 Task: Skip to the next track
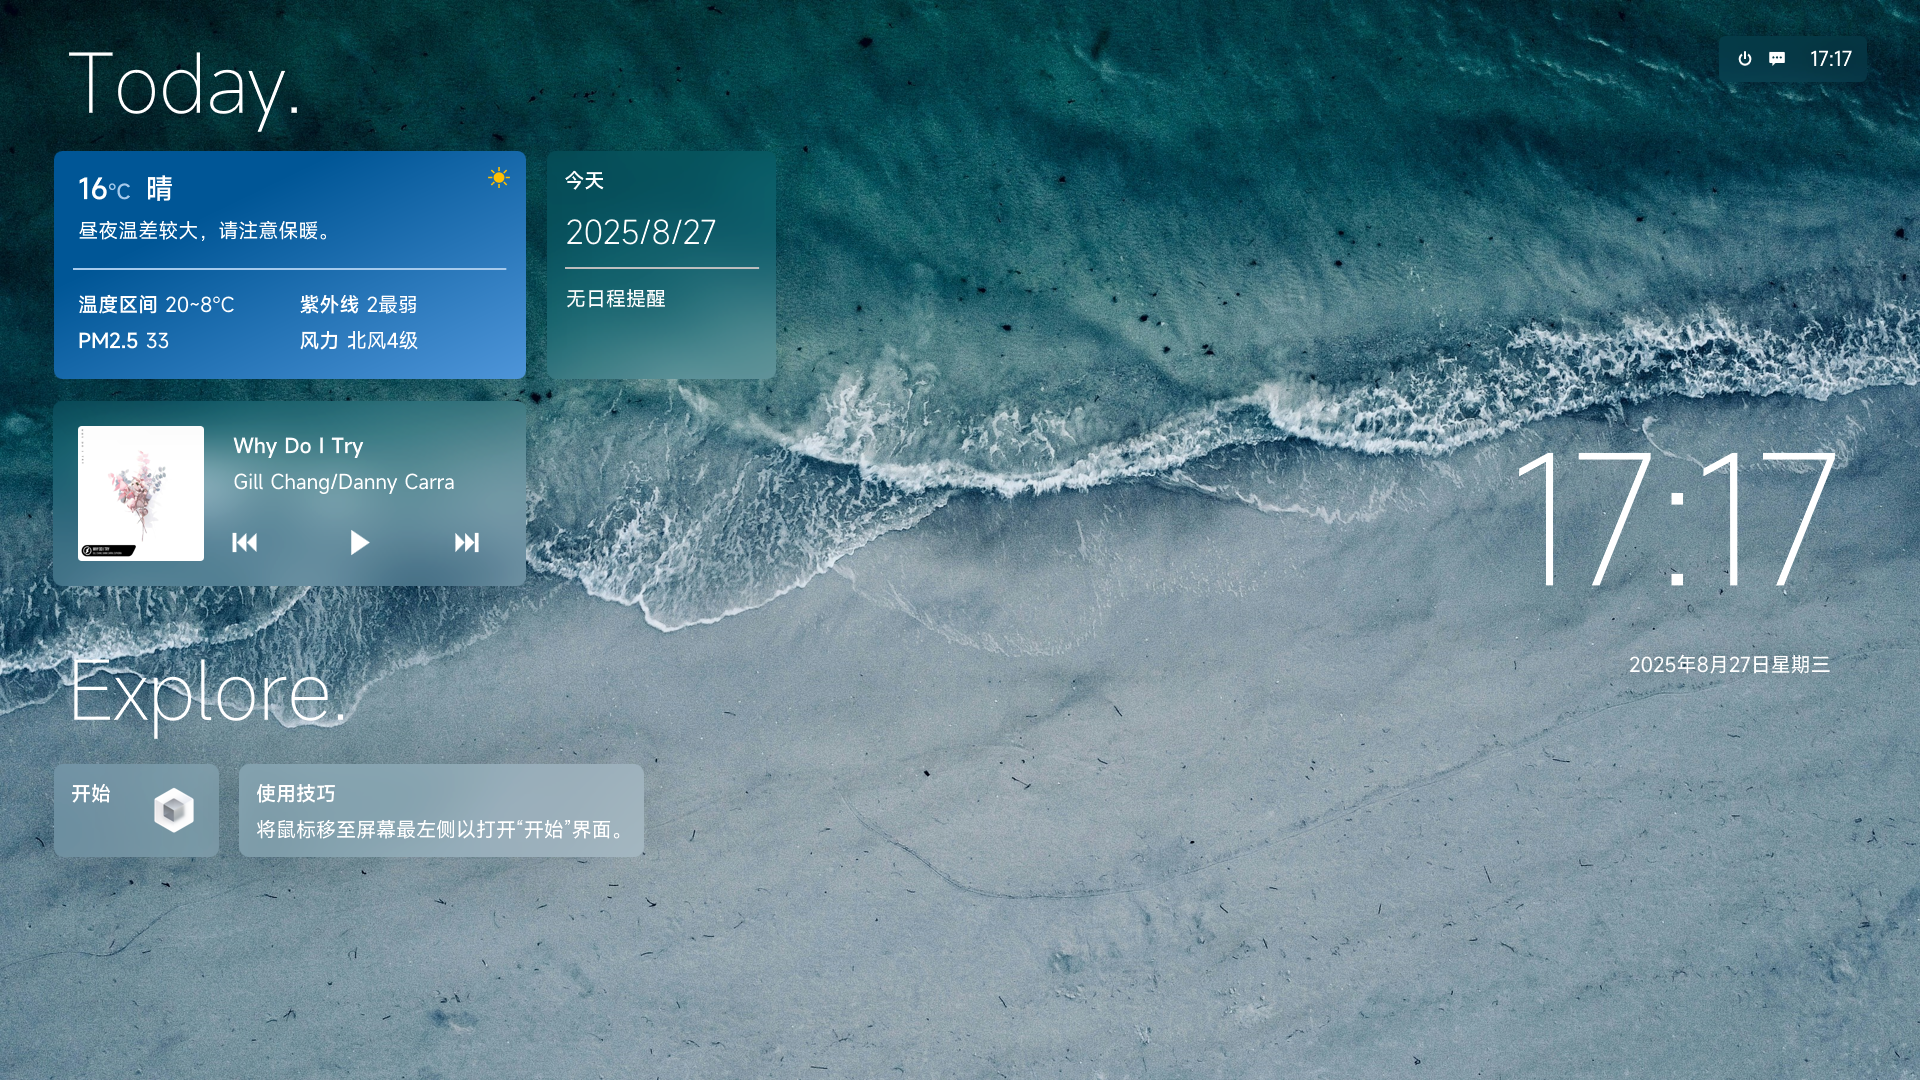(x=466, y=542)
